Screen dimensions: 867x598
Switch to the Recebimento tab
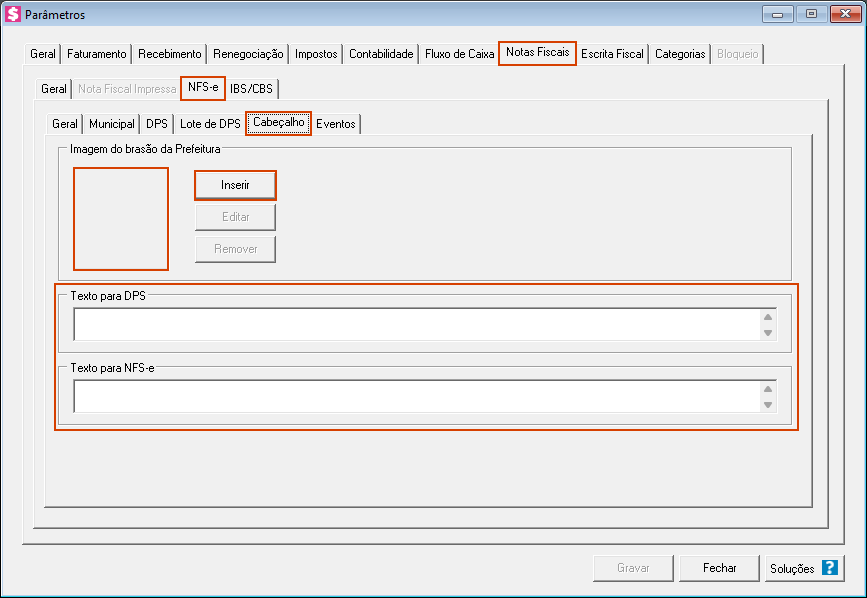(170, 54)
